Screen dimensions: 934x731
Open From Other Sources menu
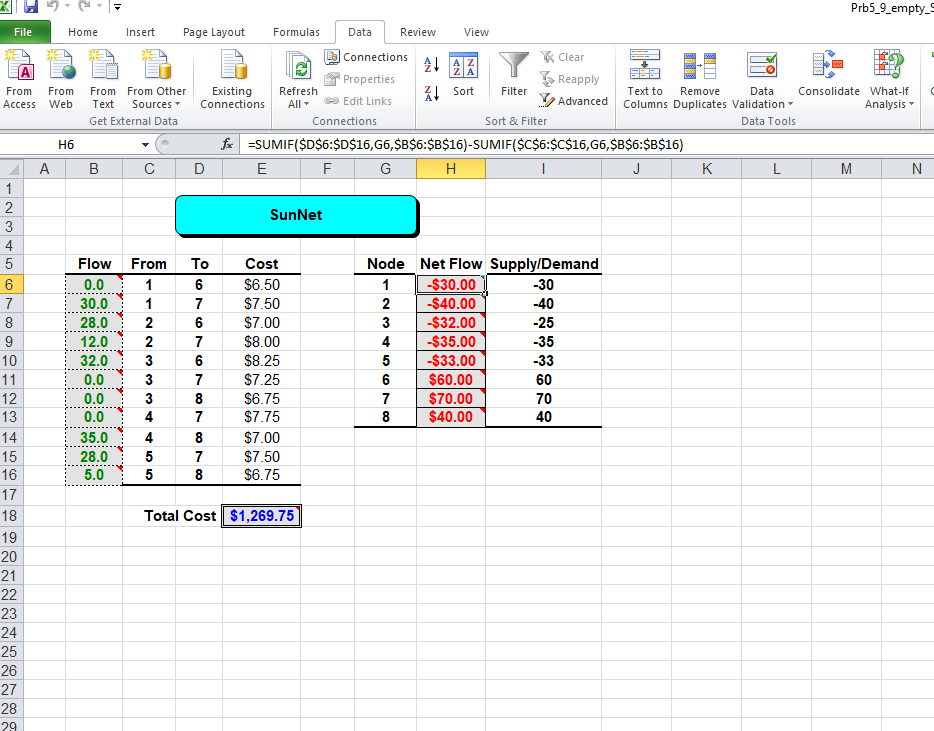pyautogui.click(x=157, y=79)
